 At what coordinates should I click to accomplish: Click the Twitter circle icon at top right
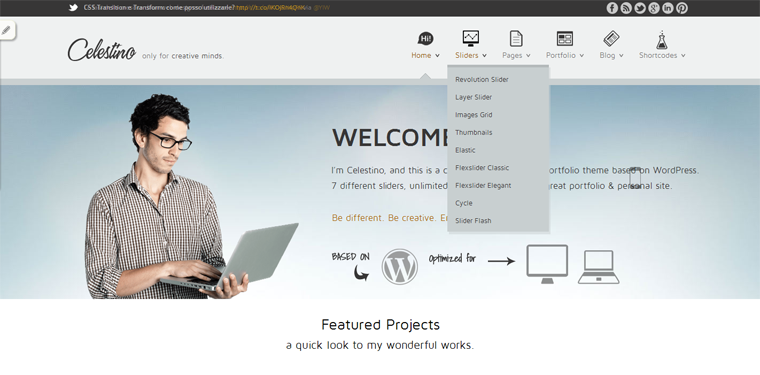pos(640,8)
